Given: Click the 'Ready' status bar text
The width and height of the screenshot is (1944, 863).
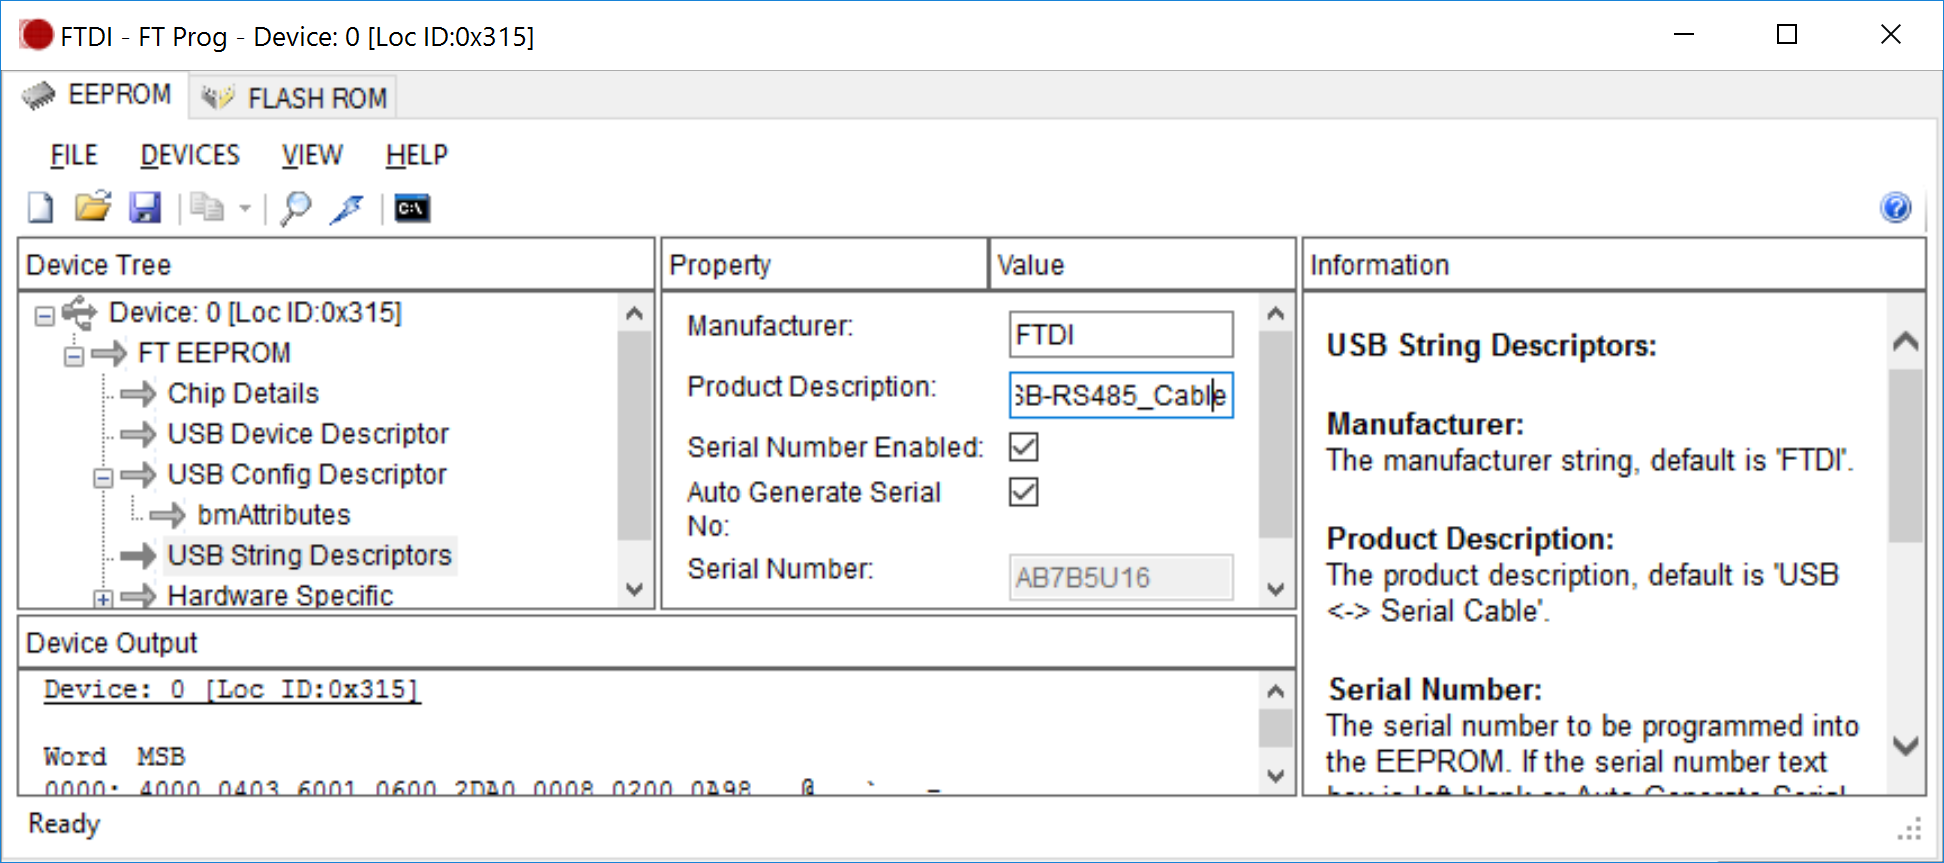Looking at the screenshot, I should (x=64, y=823).
